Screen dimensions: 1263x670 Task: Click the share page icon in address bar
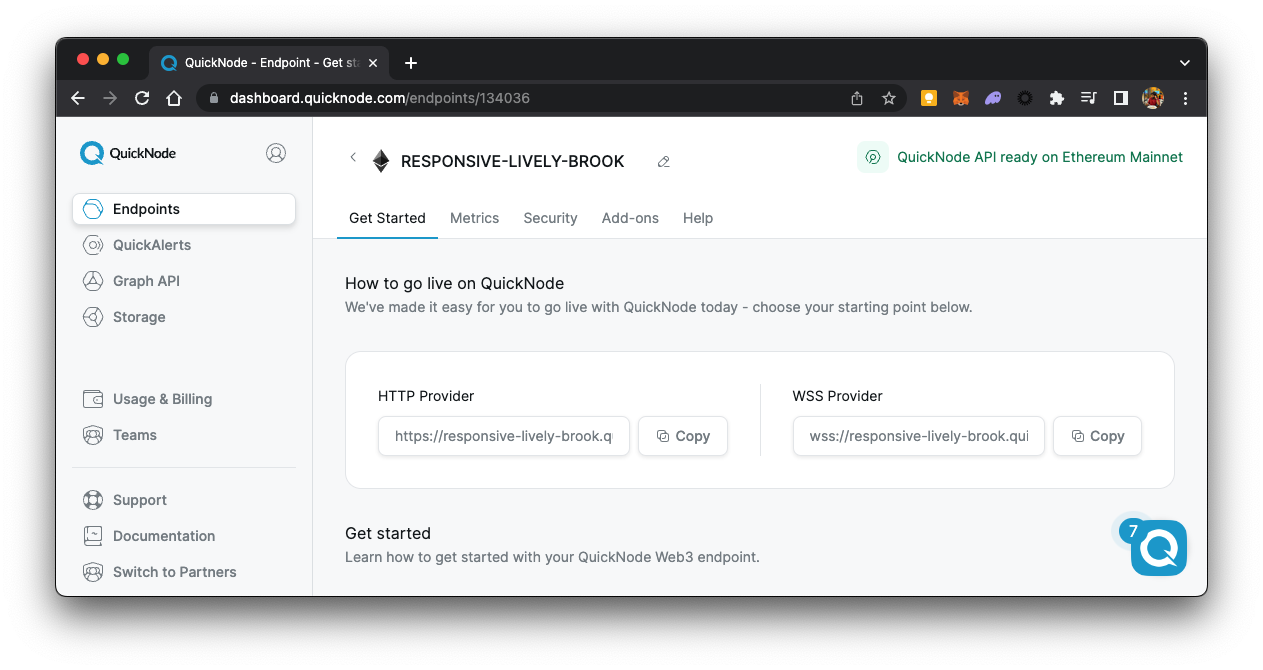click(x=857, y=98)
